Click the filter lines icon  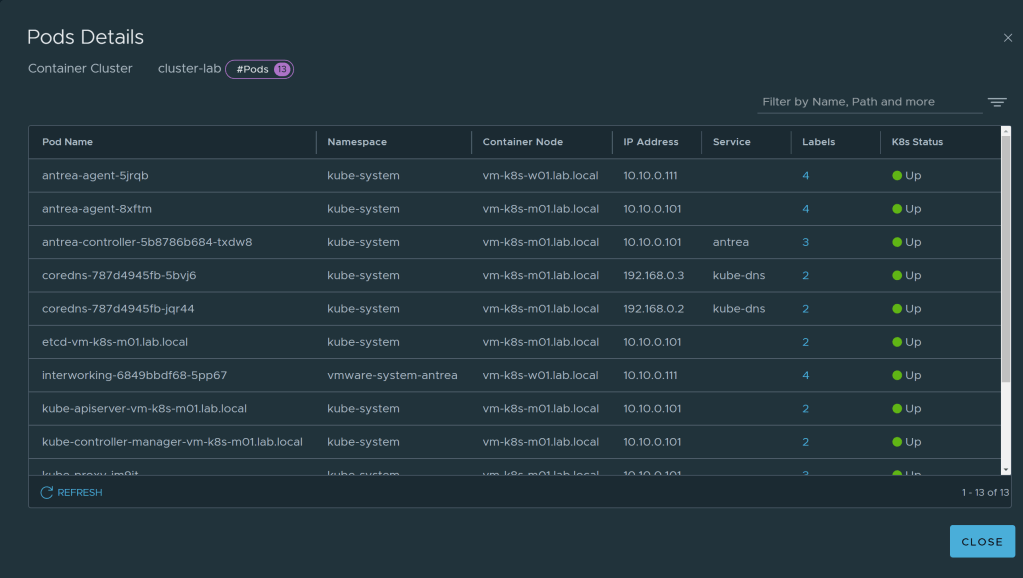(x=996, y=102)
